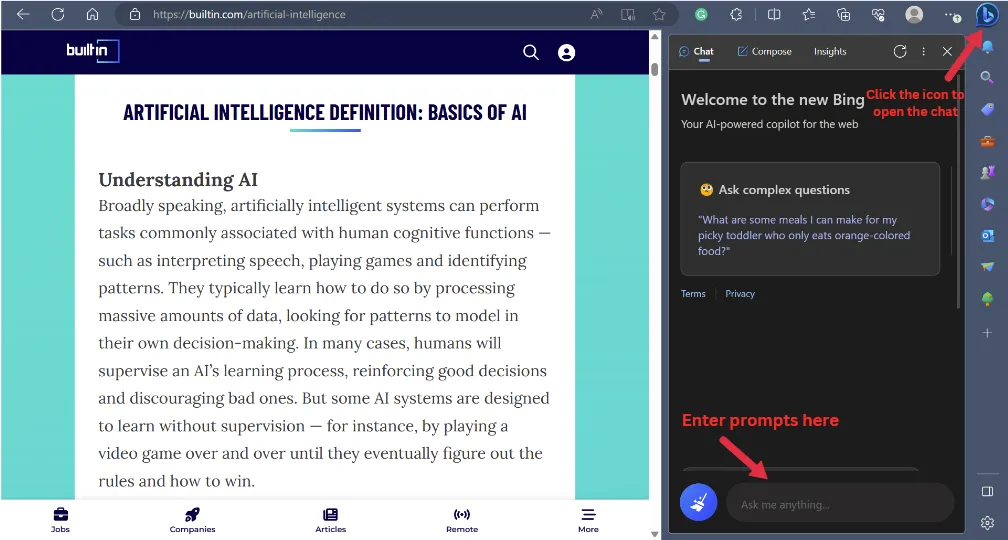Open Games chess icon in sidebar
The image size is (1008, 540).
[987, 172]
